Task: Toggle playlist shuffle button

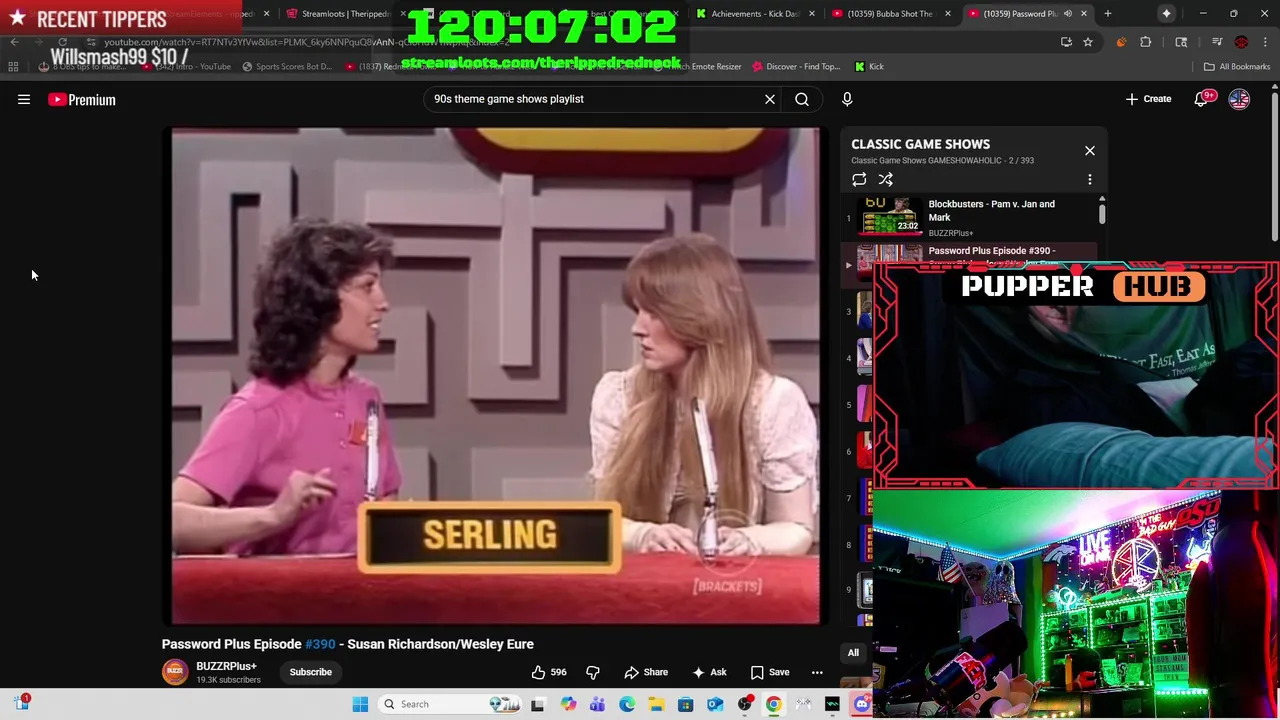Action: coord(886,180)
